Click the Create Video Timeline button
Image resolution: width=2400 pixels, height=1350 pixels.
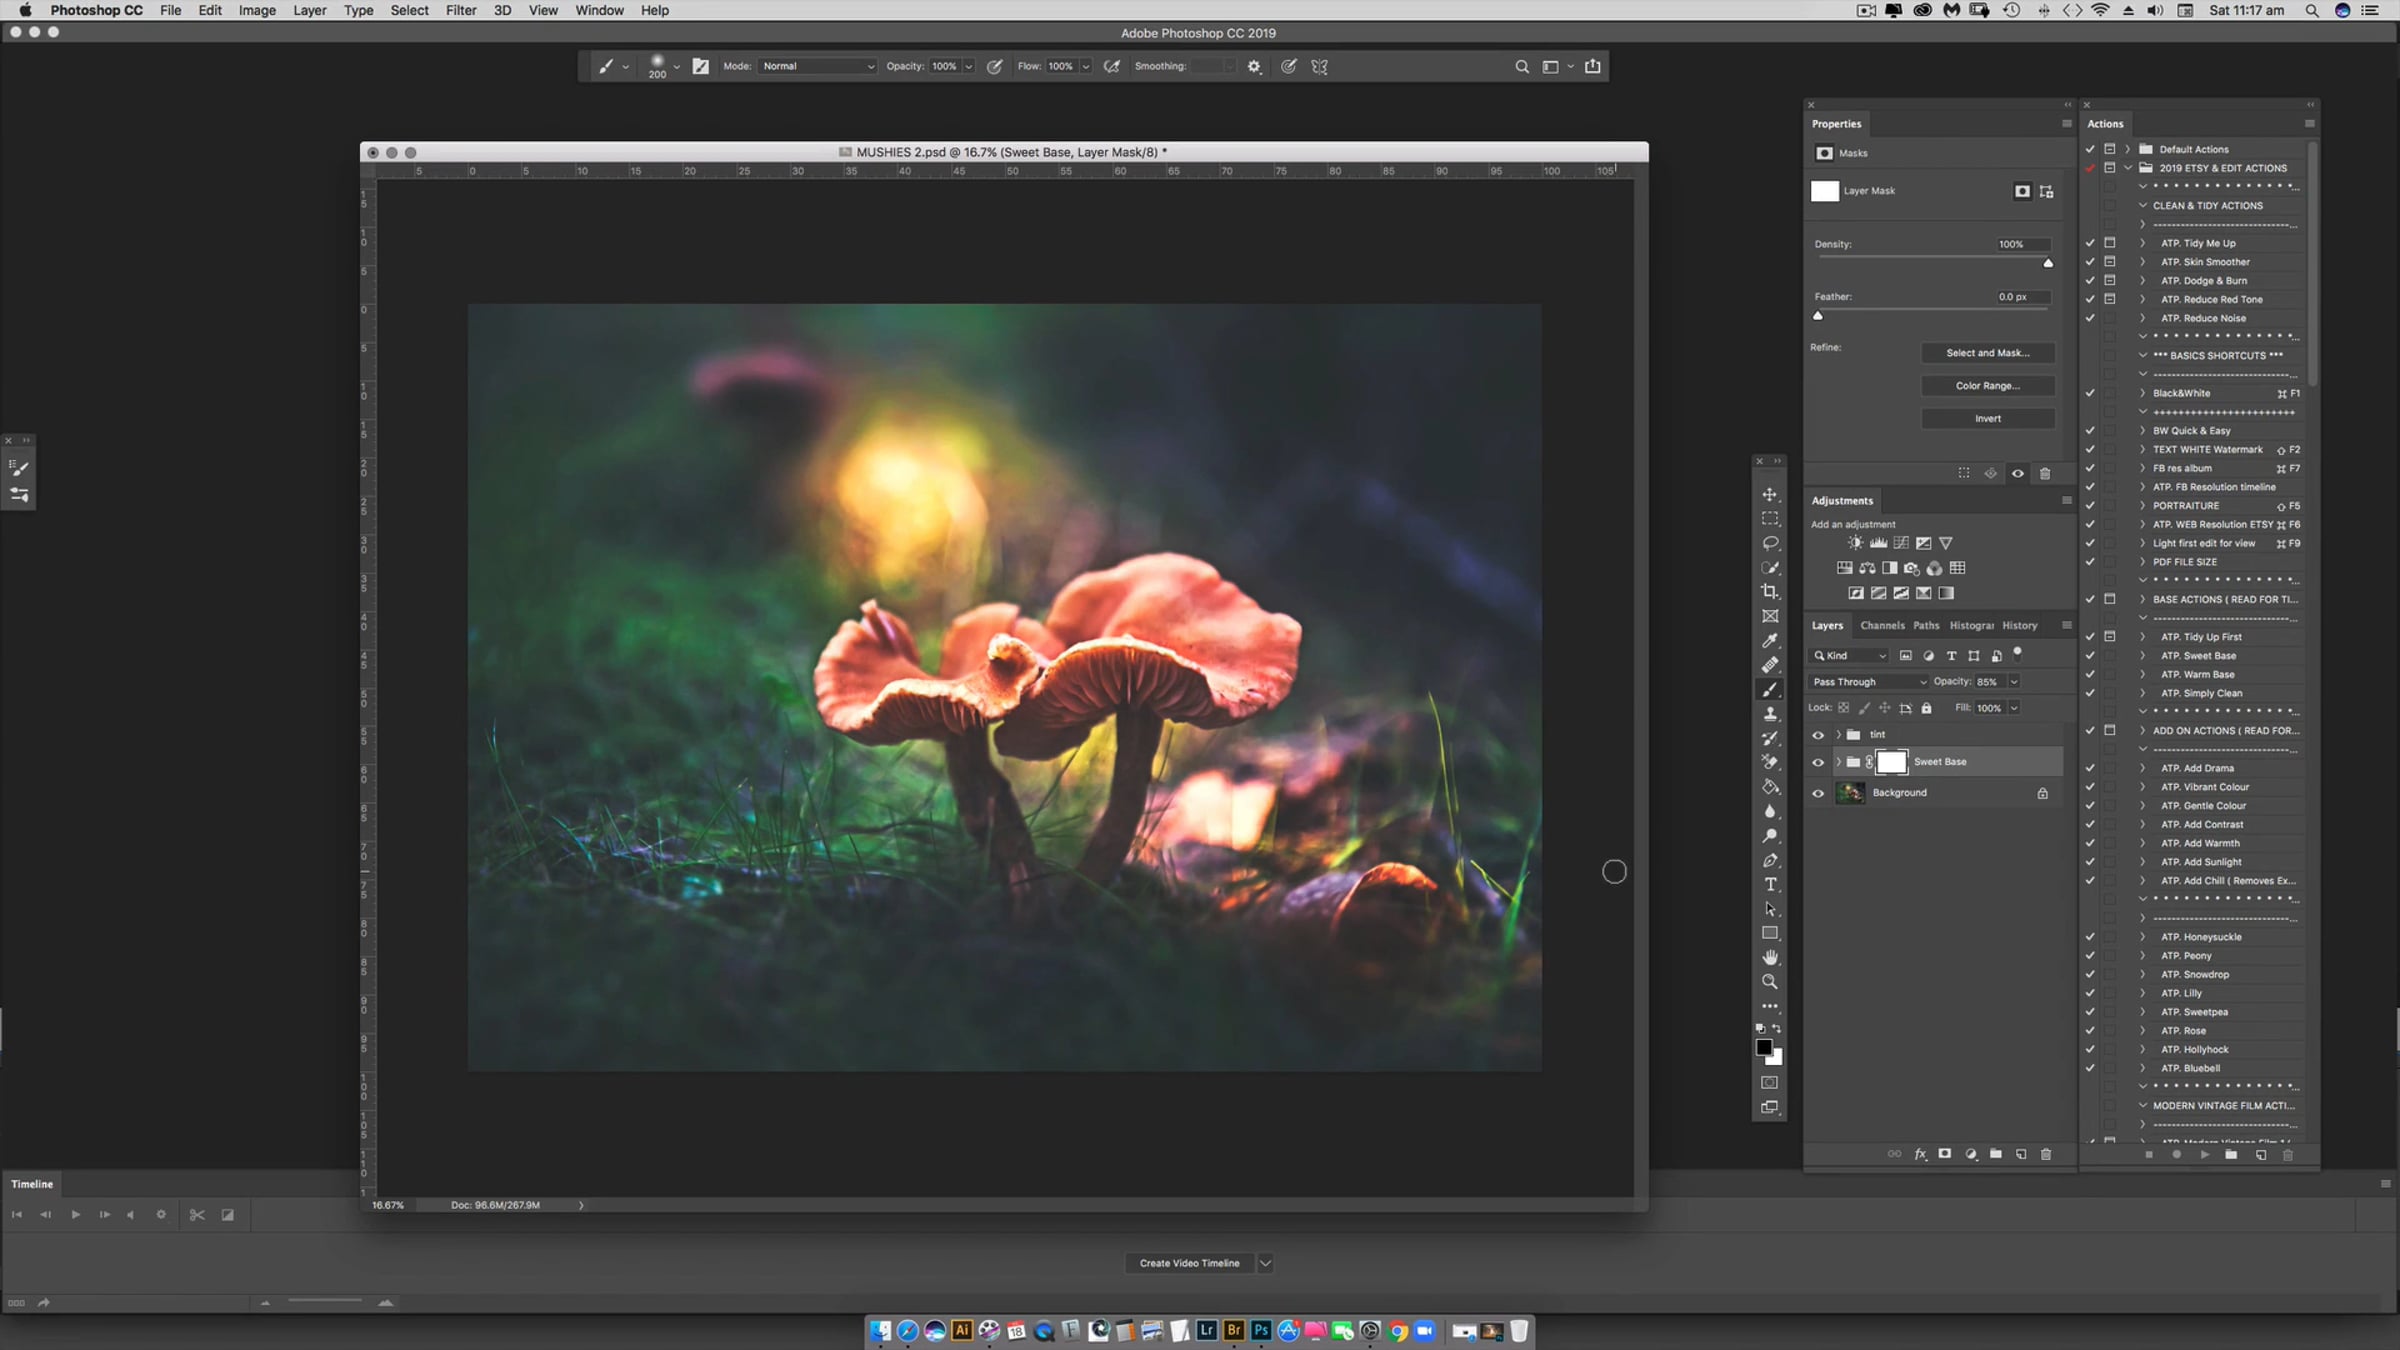(1189, 1263)
